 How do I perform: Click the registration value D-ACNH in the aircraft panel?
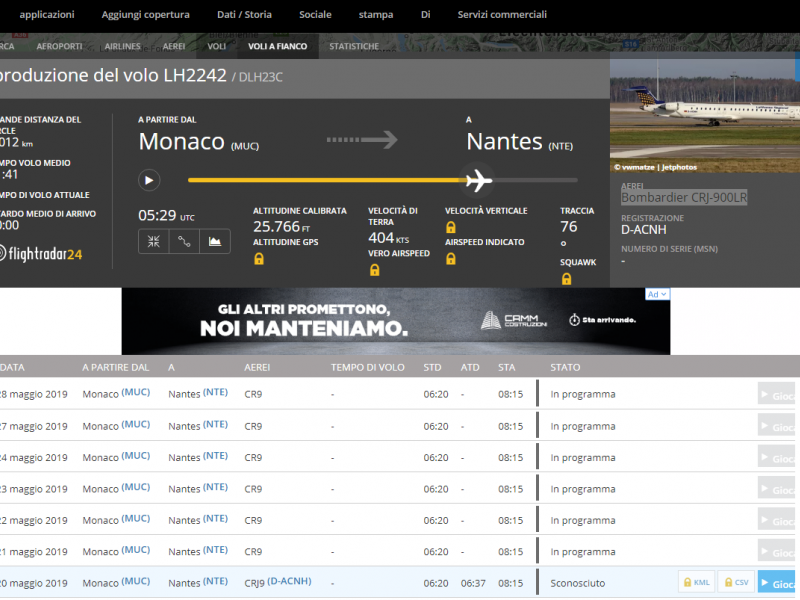pyautogui.click(x=644, y=230)
